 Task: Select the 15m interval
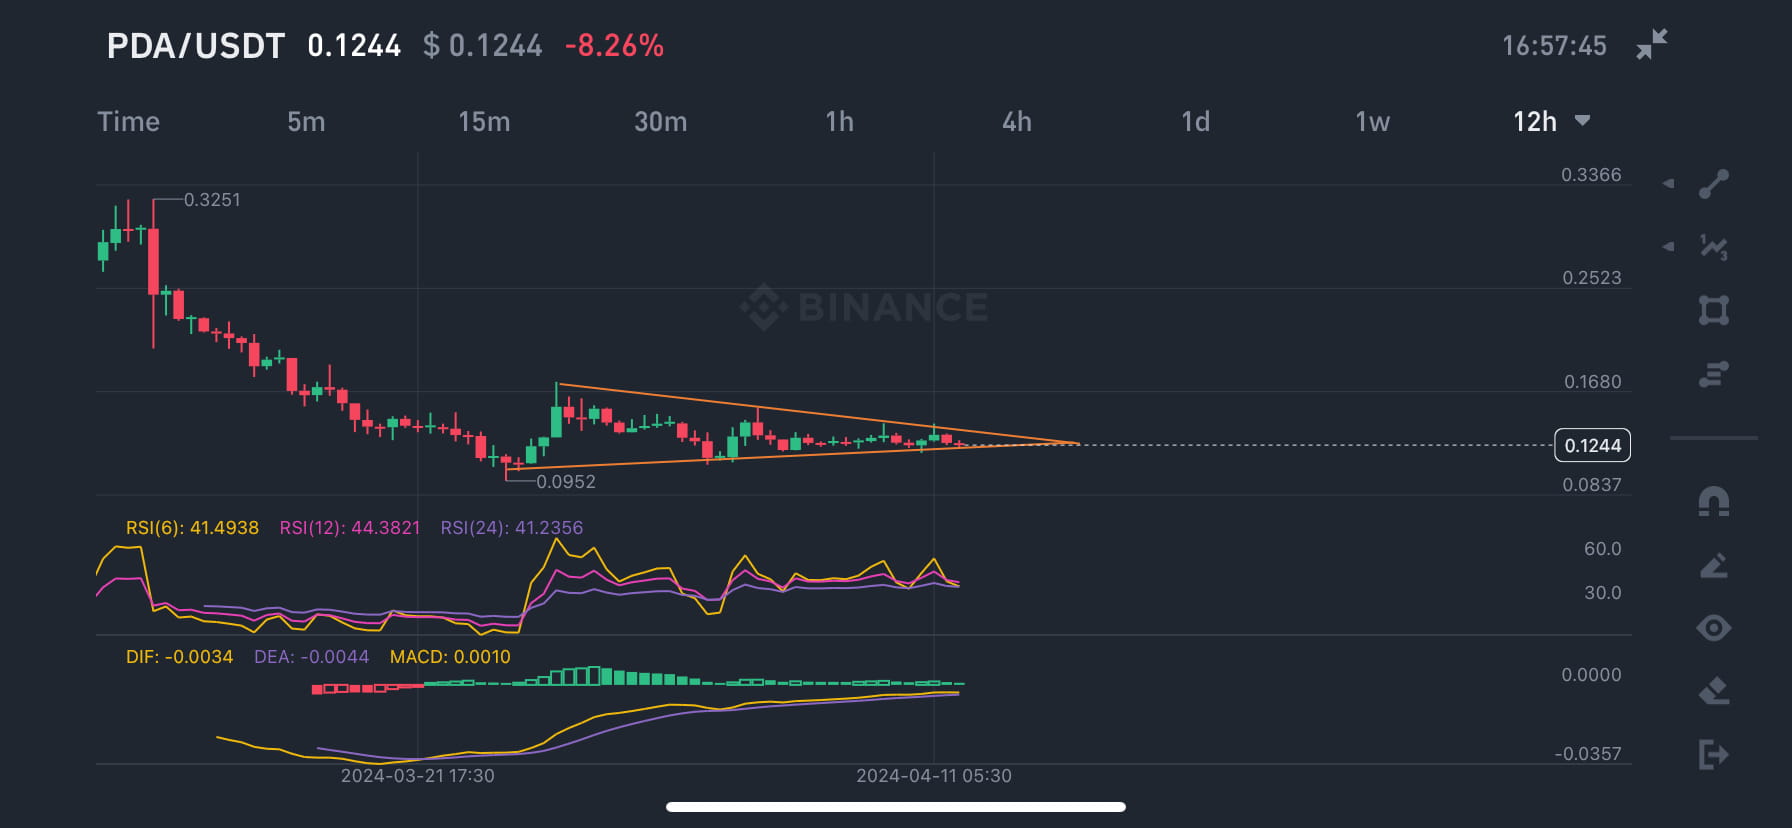tap(484, 121)
